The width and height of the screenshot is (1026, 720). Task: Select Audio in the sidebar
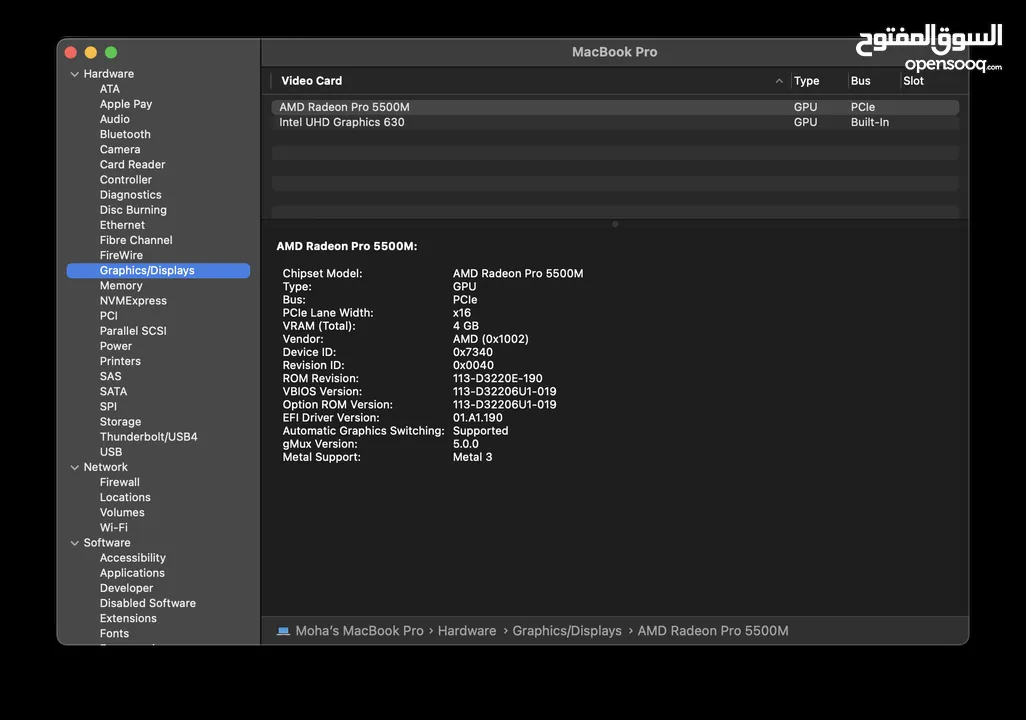click(115, 119)
